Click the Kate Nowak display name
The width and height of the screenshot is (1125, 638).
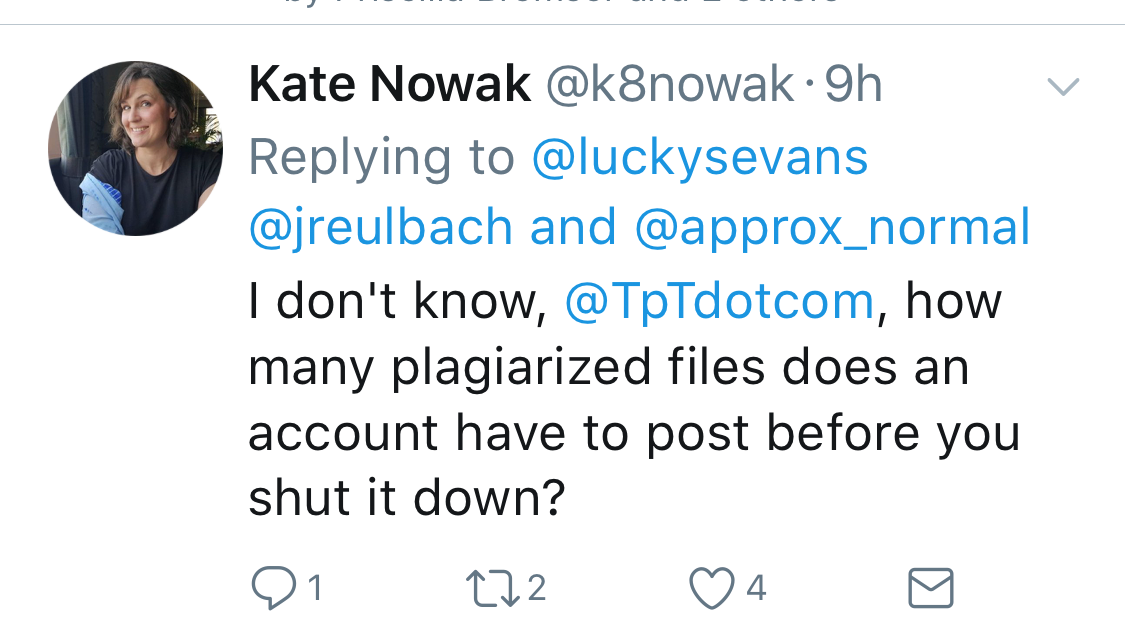tap(389, 85)
